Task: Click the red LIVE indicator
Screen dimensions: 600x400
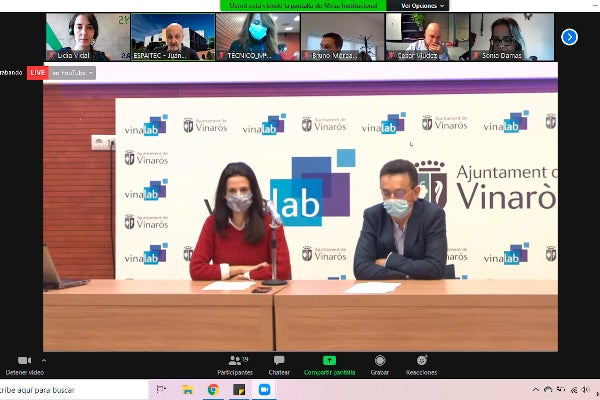Action: [x=38, y=73]
